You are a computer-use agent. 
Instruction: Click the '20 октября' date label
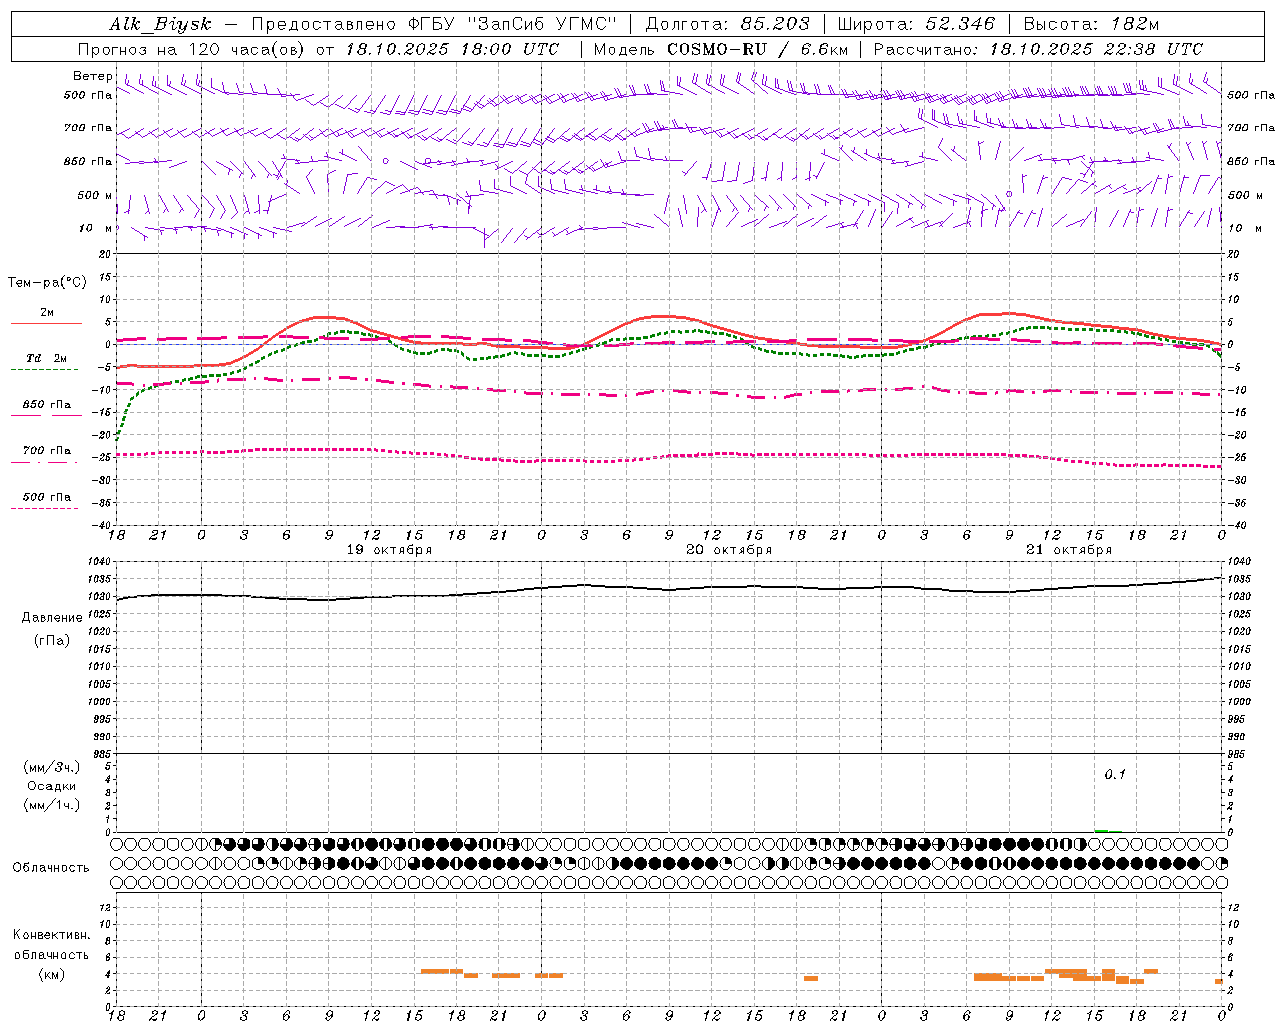coord(729,550)
